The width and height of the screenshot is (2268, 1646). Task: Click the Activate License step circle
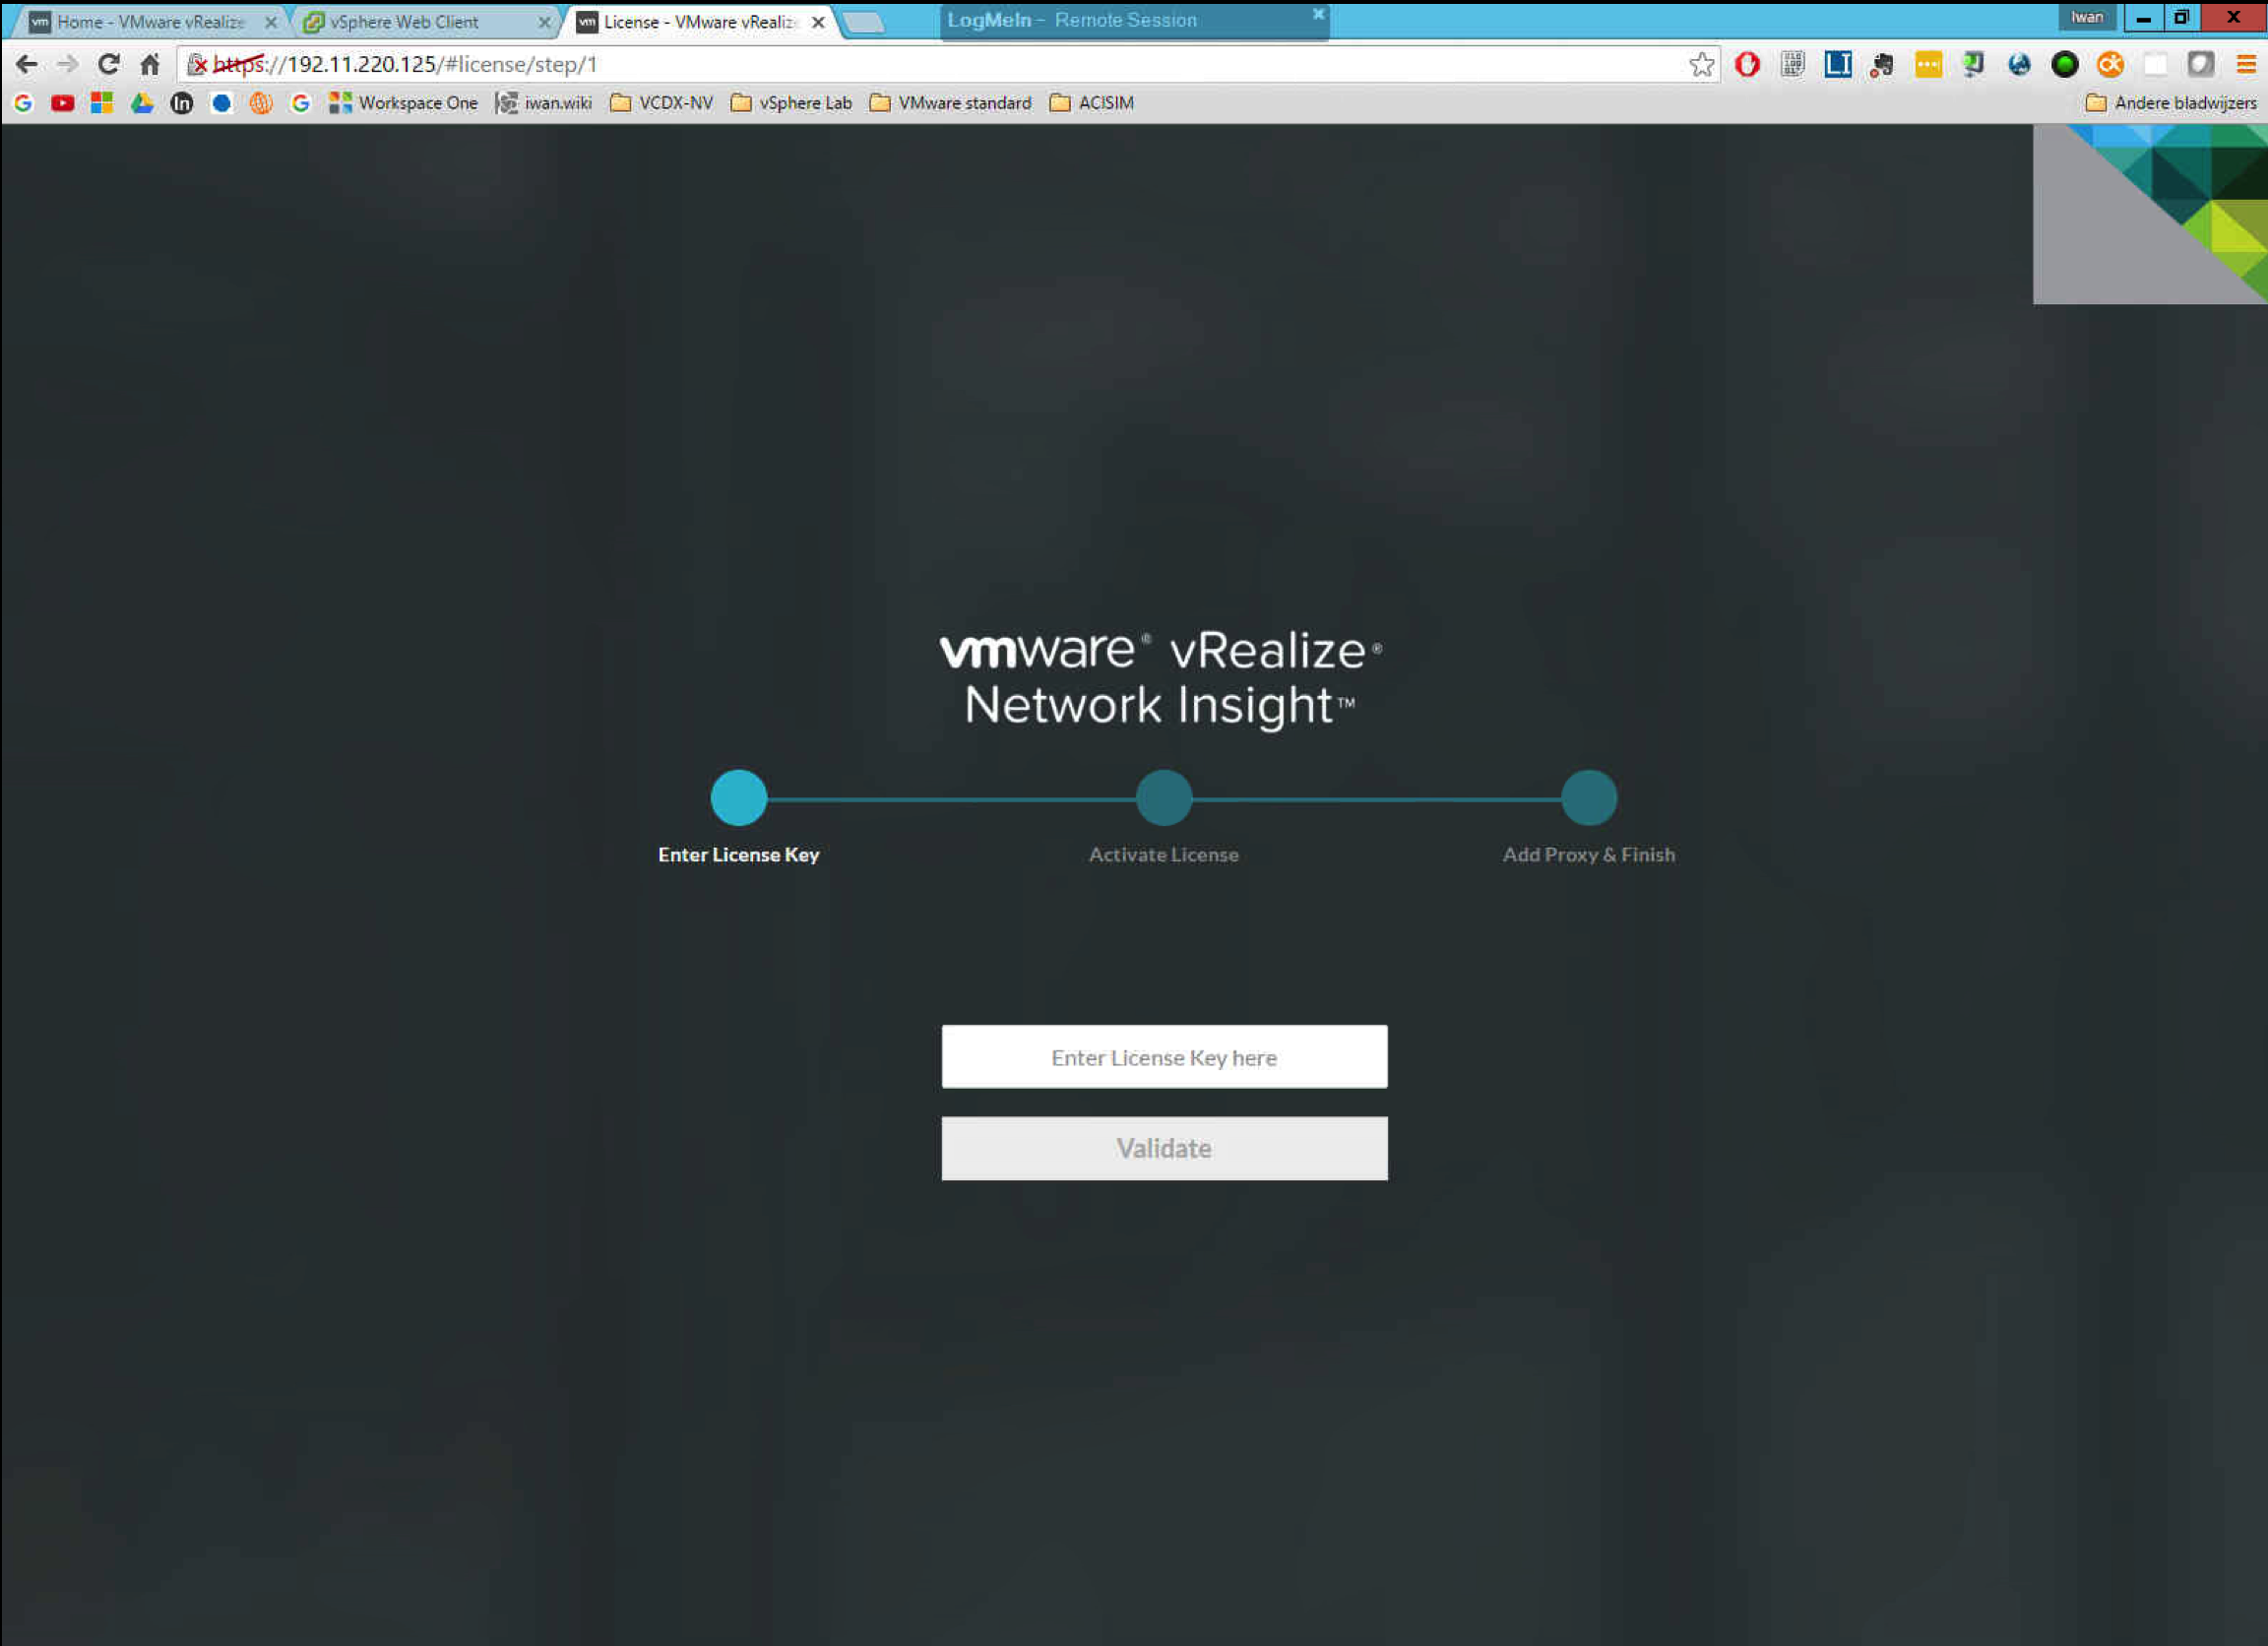point(1164,798)
